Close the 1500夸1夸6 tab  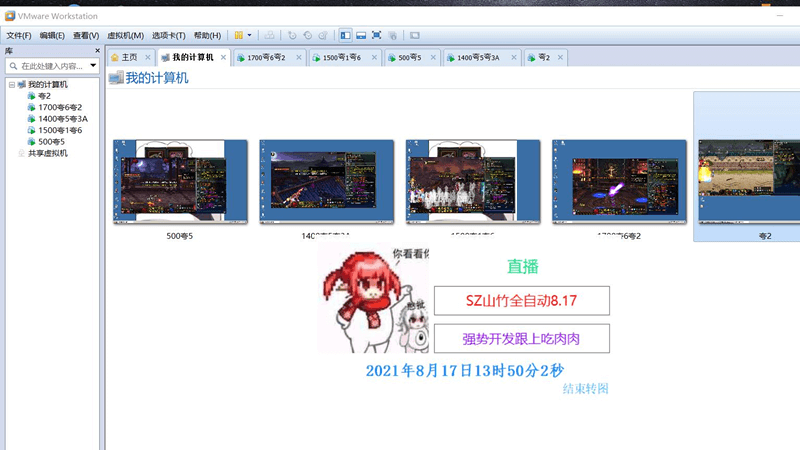[x=374, y=57]
